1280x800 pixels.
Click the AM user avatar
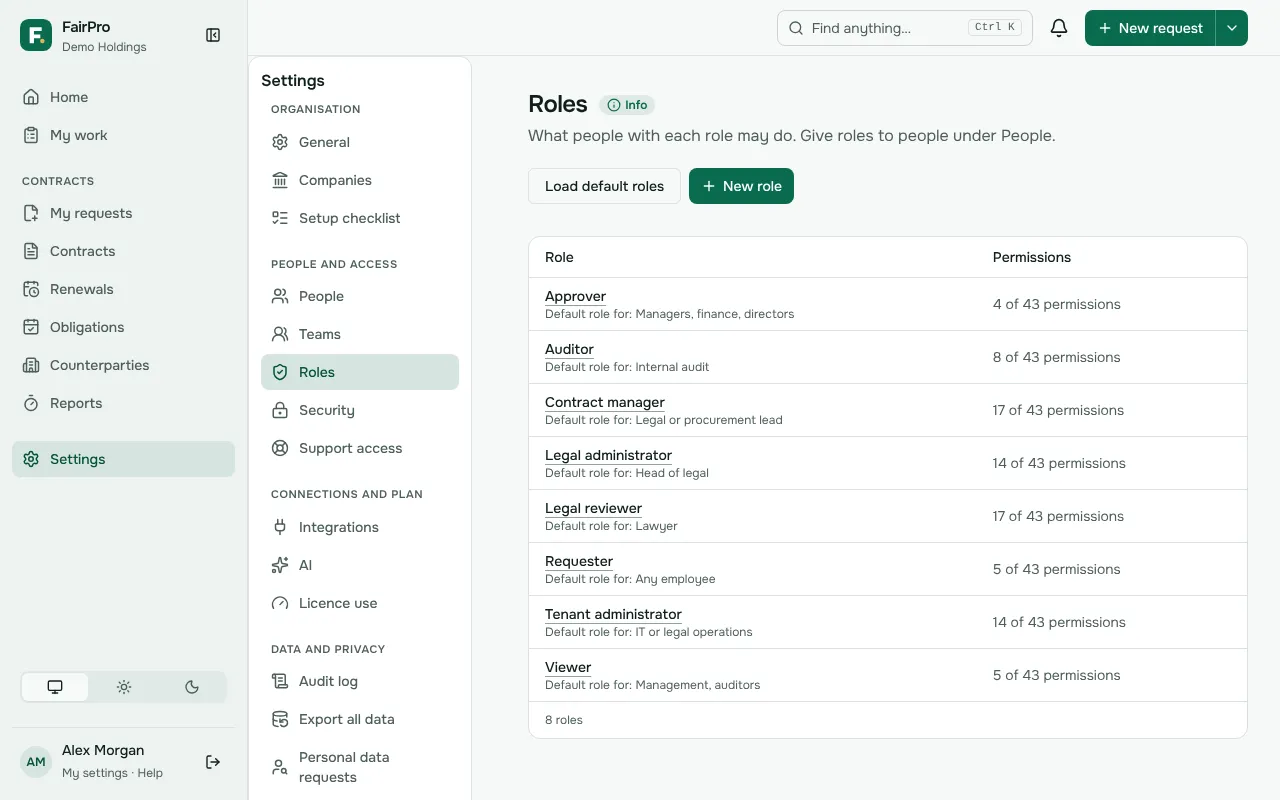click(x=36, y=762)
